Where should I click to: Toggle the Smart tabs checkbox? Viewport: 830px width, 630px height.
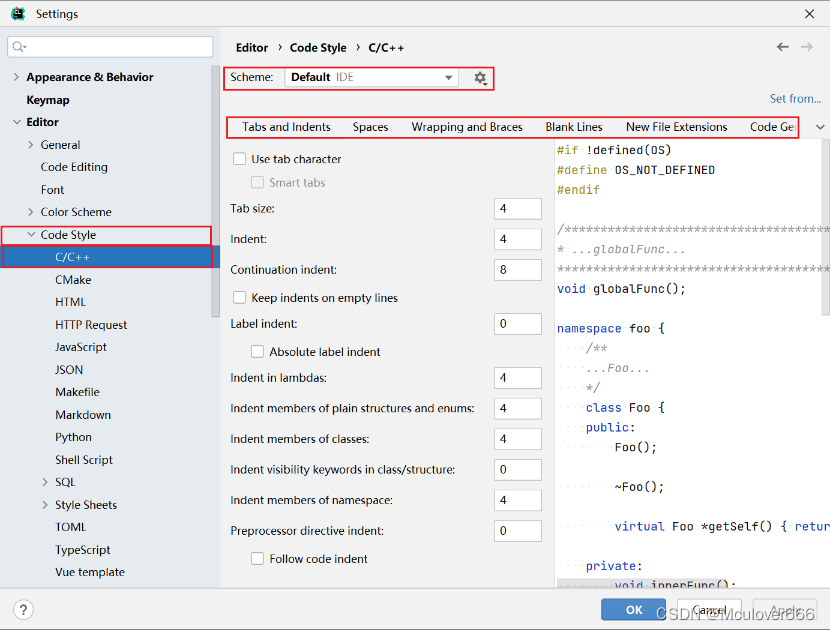pos(257,183)
